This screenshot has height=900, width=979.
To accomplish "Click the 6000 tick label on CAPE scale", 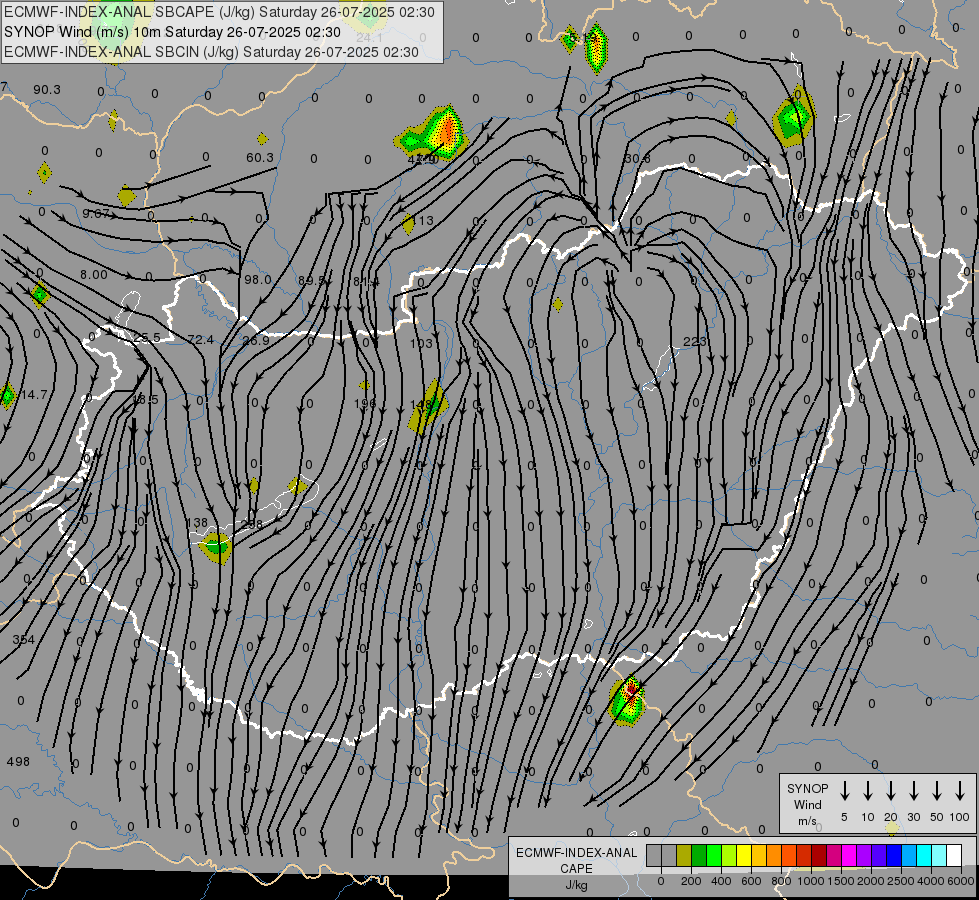I will (961, 881).
